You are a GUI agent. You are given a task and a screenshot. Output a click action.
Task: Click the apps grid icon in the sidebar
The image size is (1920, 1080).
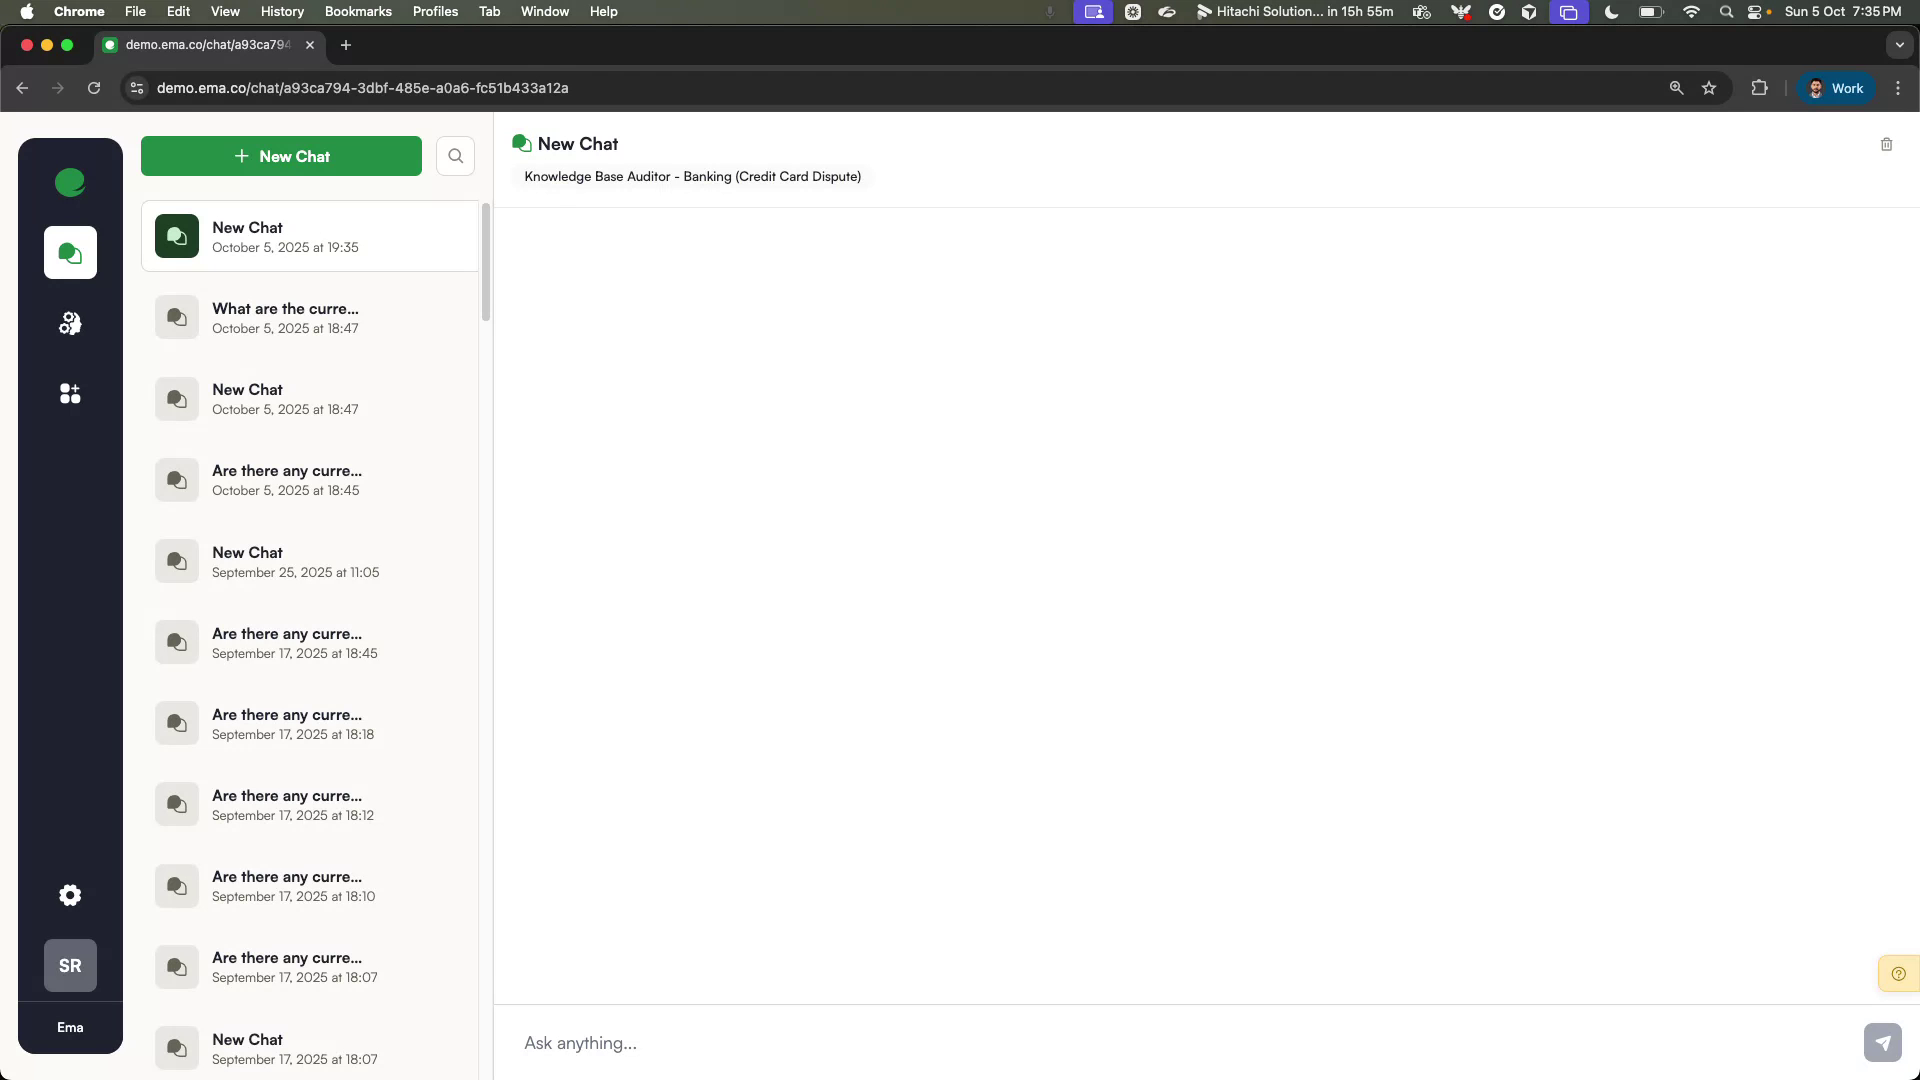69,393
